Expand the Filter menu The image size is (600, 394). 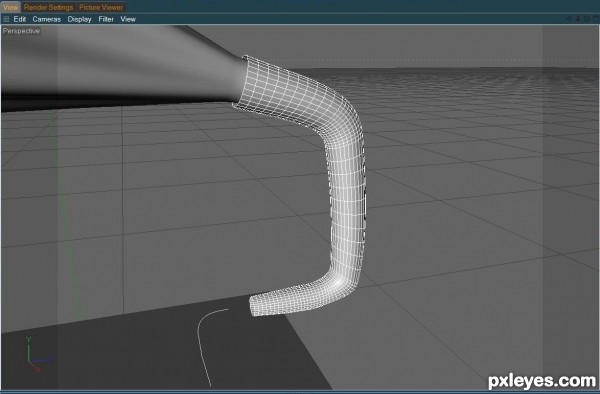[106, 19]
